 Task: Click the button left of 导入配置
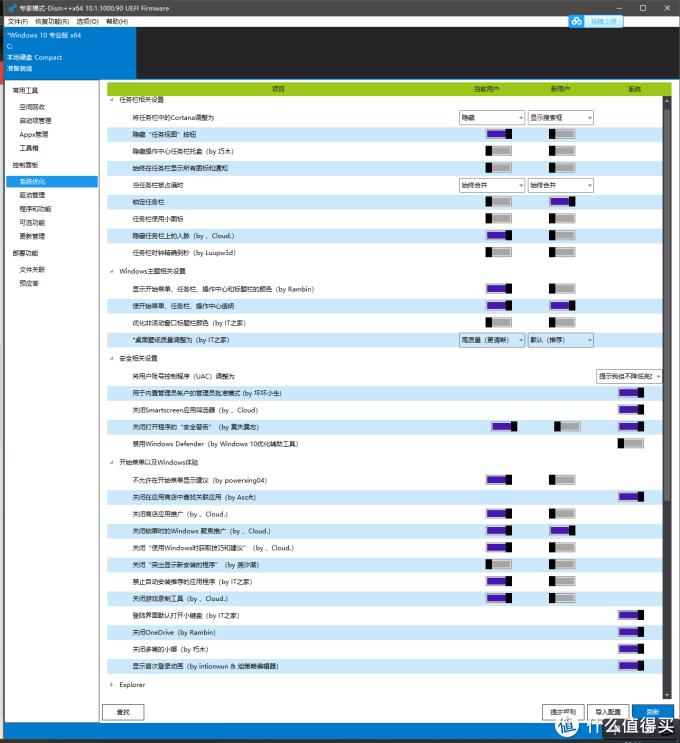(x=563, y=712)
